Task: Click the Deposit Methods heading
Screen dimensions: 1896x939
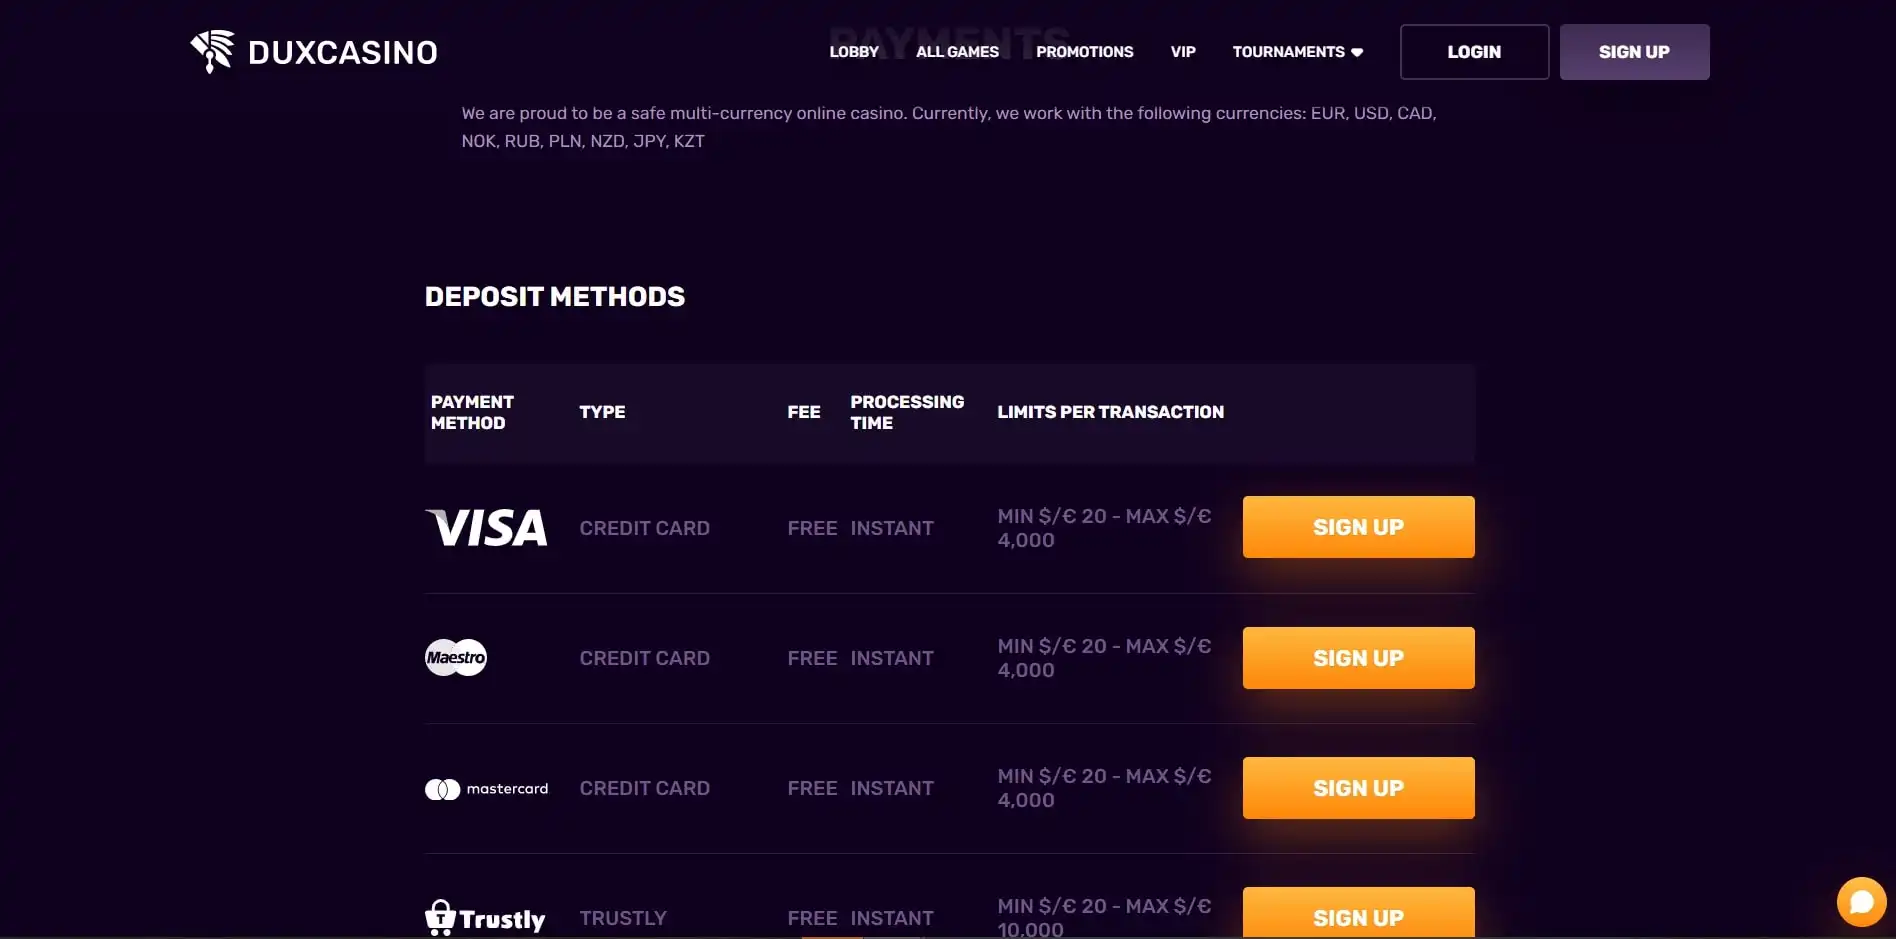Action: (x=555, y=297)
